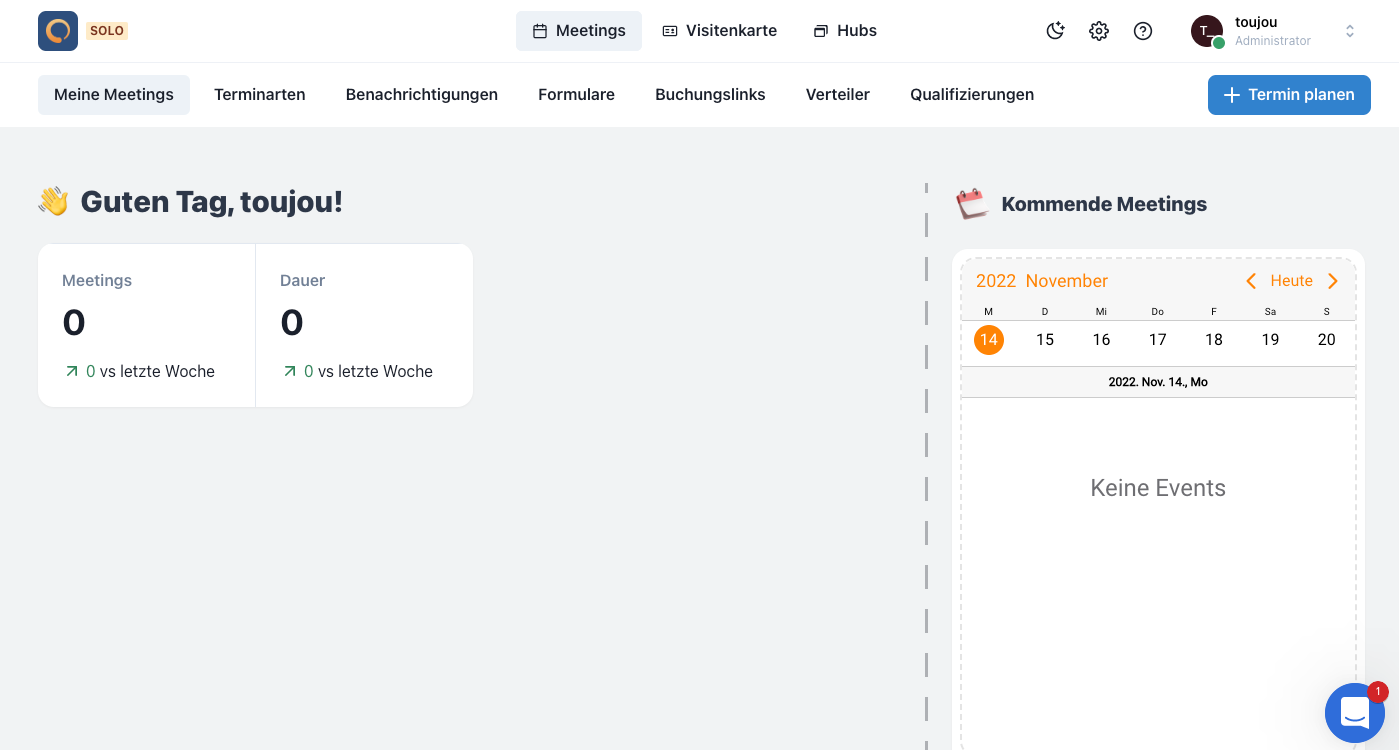Go to next week in calendar
Screen dimensions: 1399x750
[x=1333, y=281]
